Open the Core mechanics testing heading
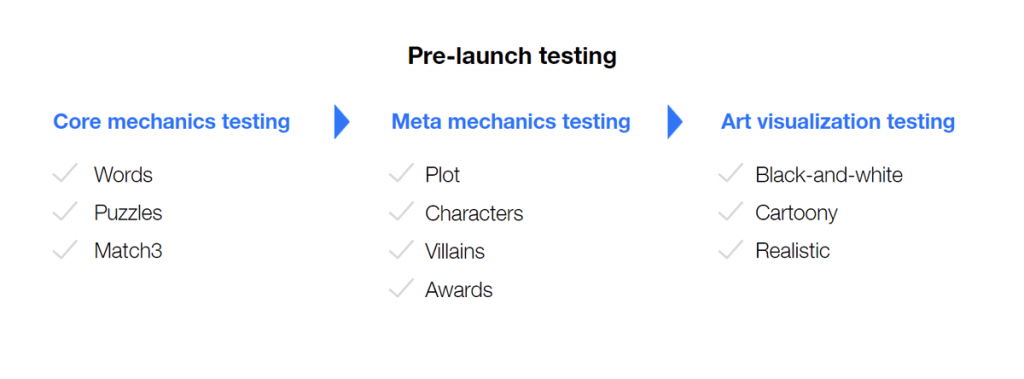 tap(172, 122)
